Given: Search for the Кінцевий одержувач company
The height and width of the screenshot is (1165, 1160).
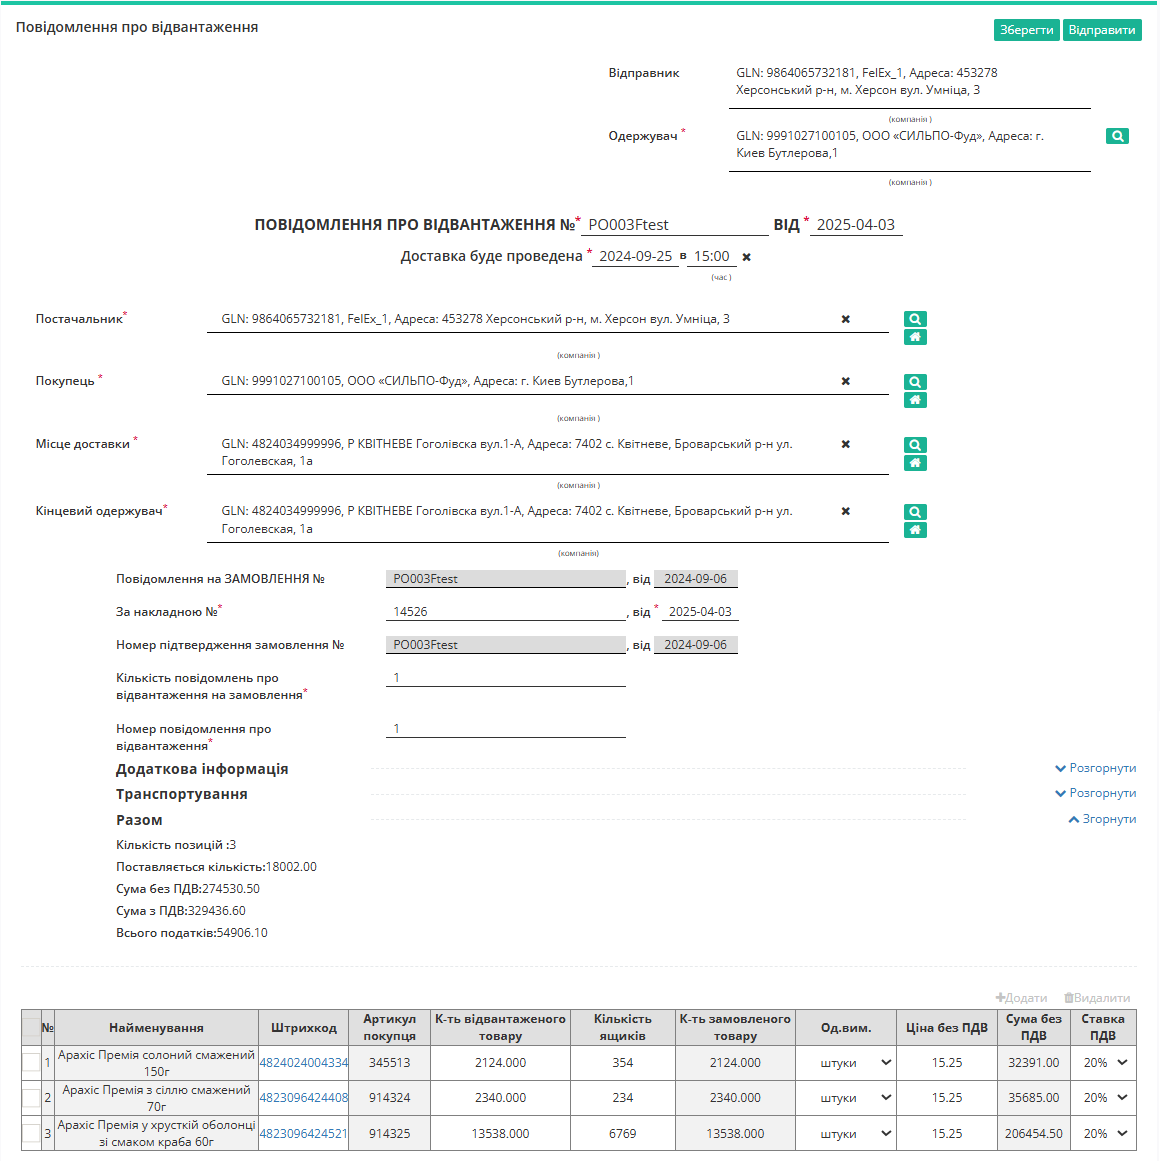Looking at the screenshot, I should pyautogui.click(x=914, y=512).
